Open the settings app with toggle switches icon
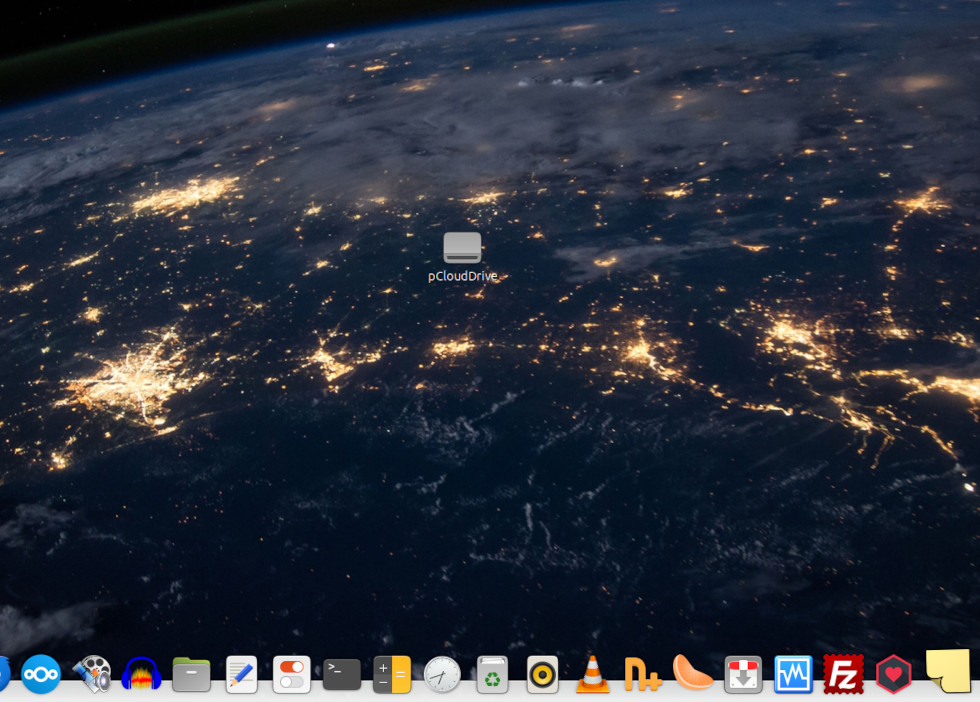The width and height of the screenshot is (980, 702). coord(291,675)
